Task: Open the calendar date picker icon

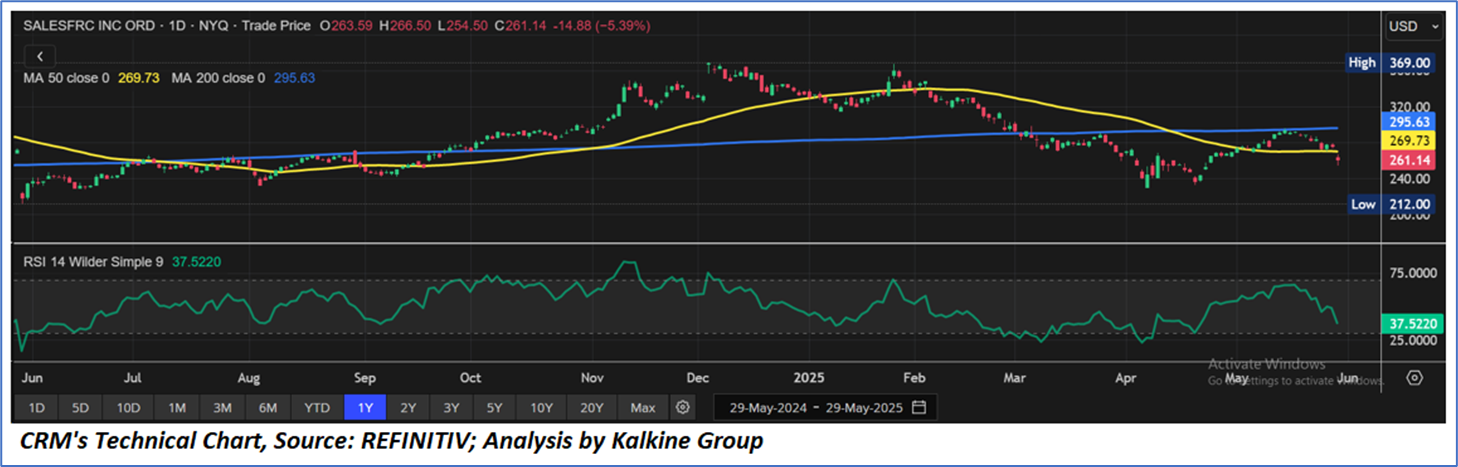Action: tap(919, 407)
